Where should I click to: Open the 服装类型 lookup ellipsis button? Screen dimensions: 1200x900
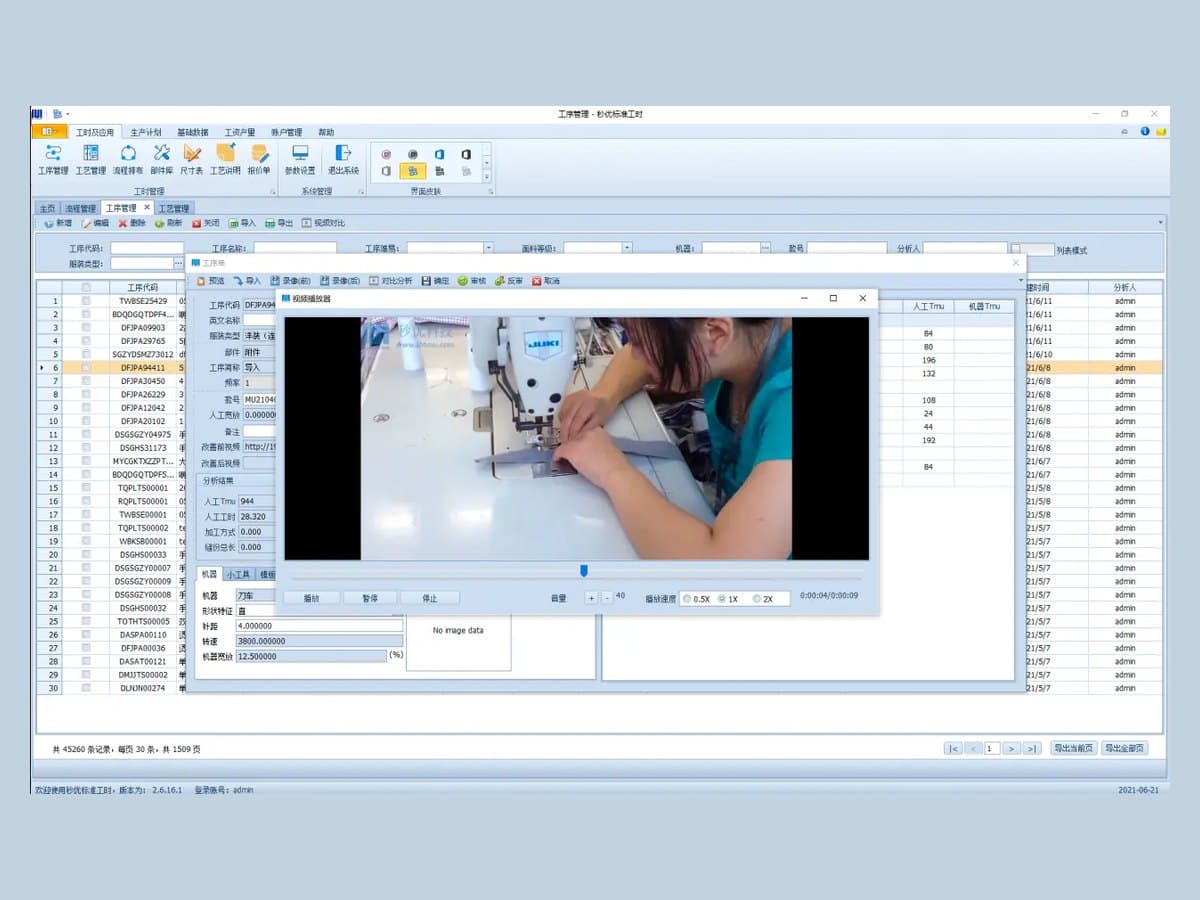[179, 264]
